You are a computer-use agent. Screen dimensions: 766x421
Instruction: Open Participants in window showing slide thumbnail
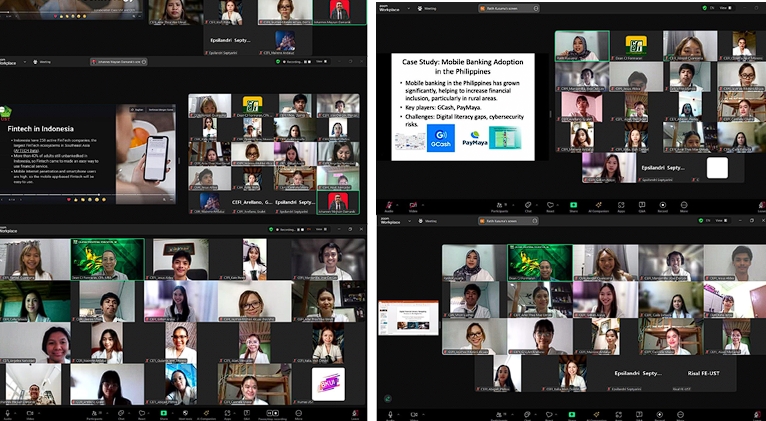pos(500,415)
